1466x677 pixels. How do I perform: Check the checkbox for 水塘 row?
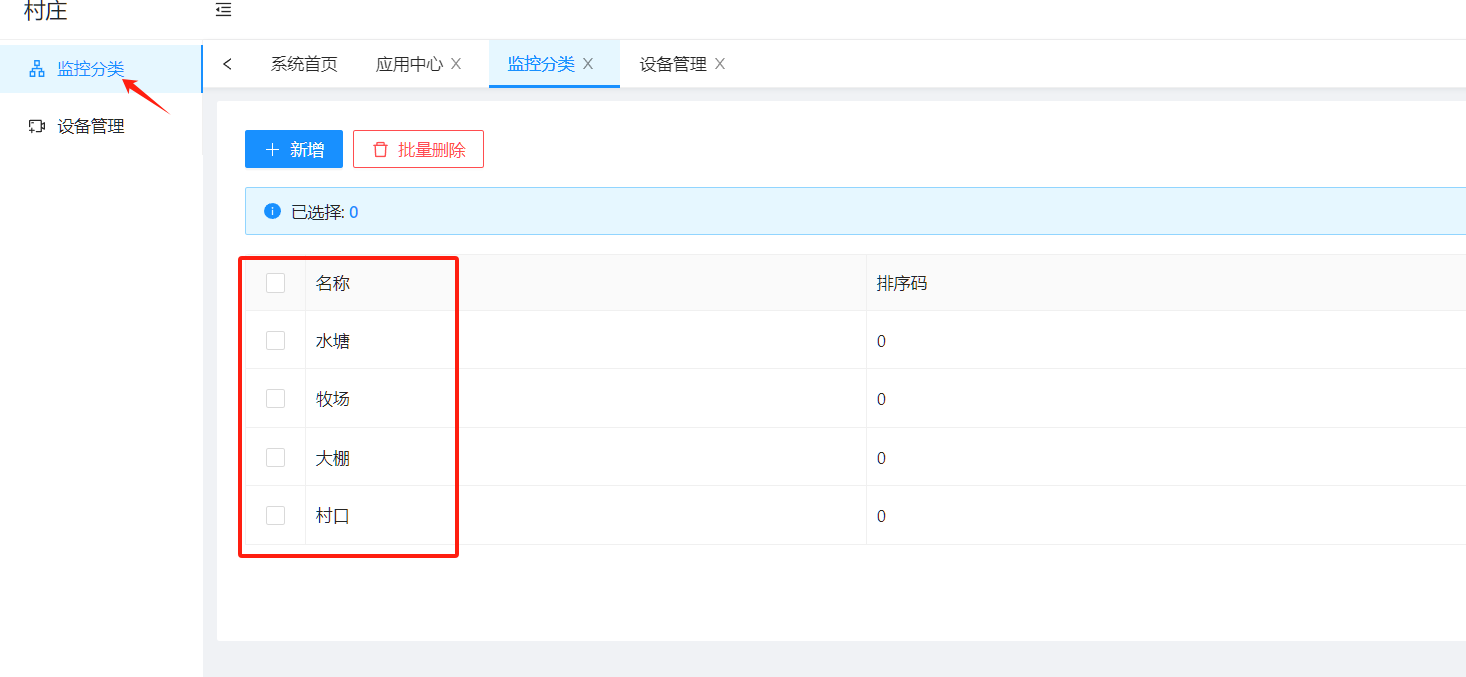coord(275,340)
